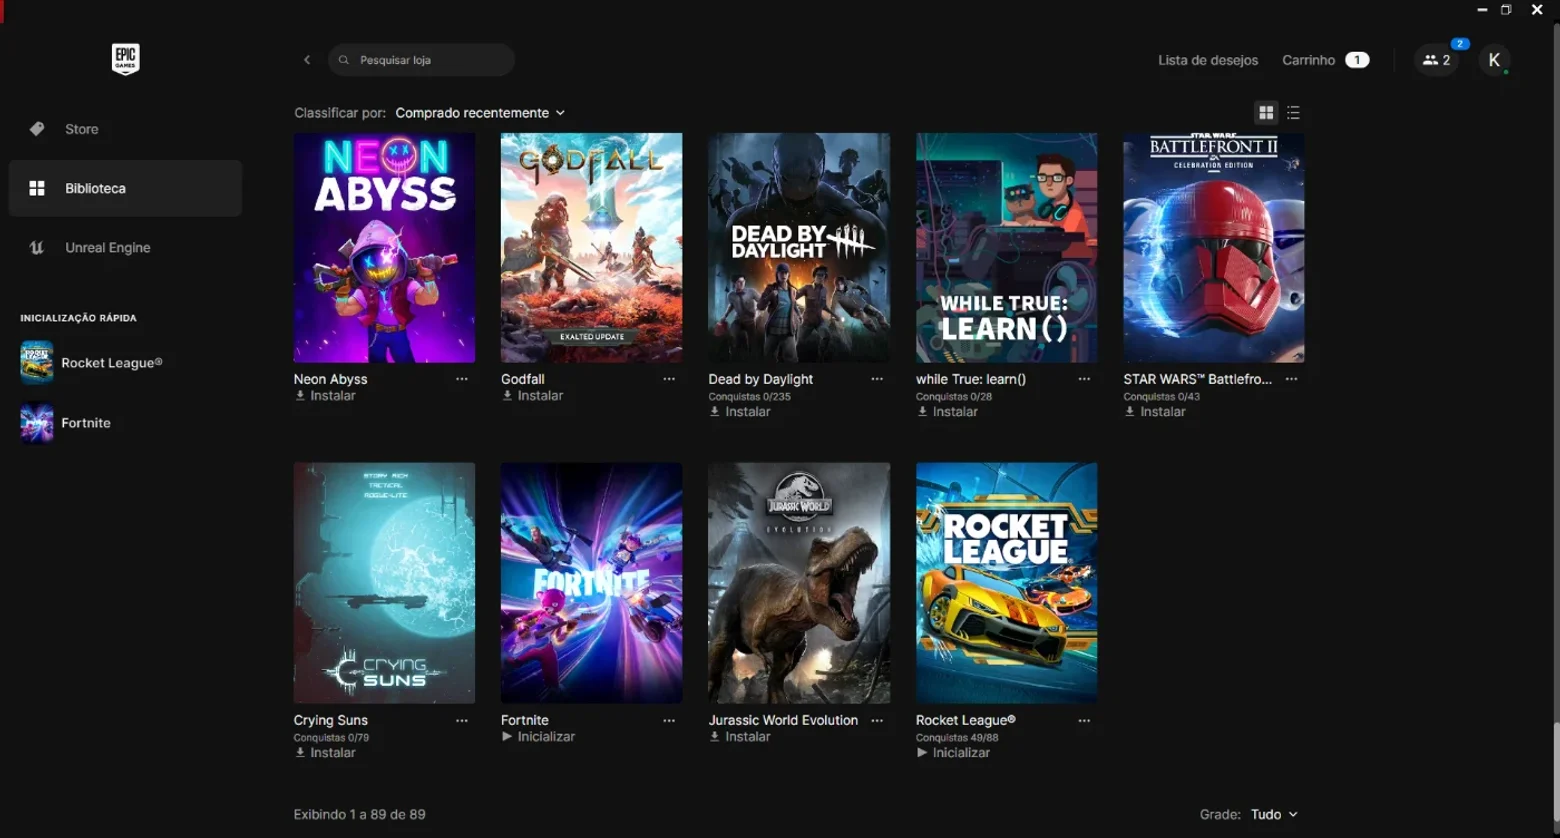Open the Unreal Engine section label

coord(108,248)
